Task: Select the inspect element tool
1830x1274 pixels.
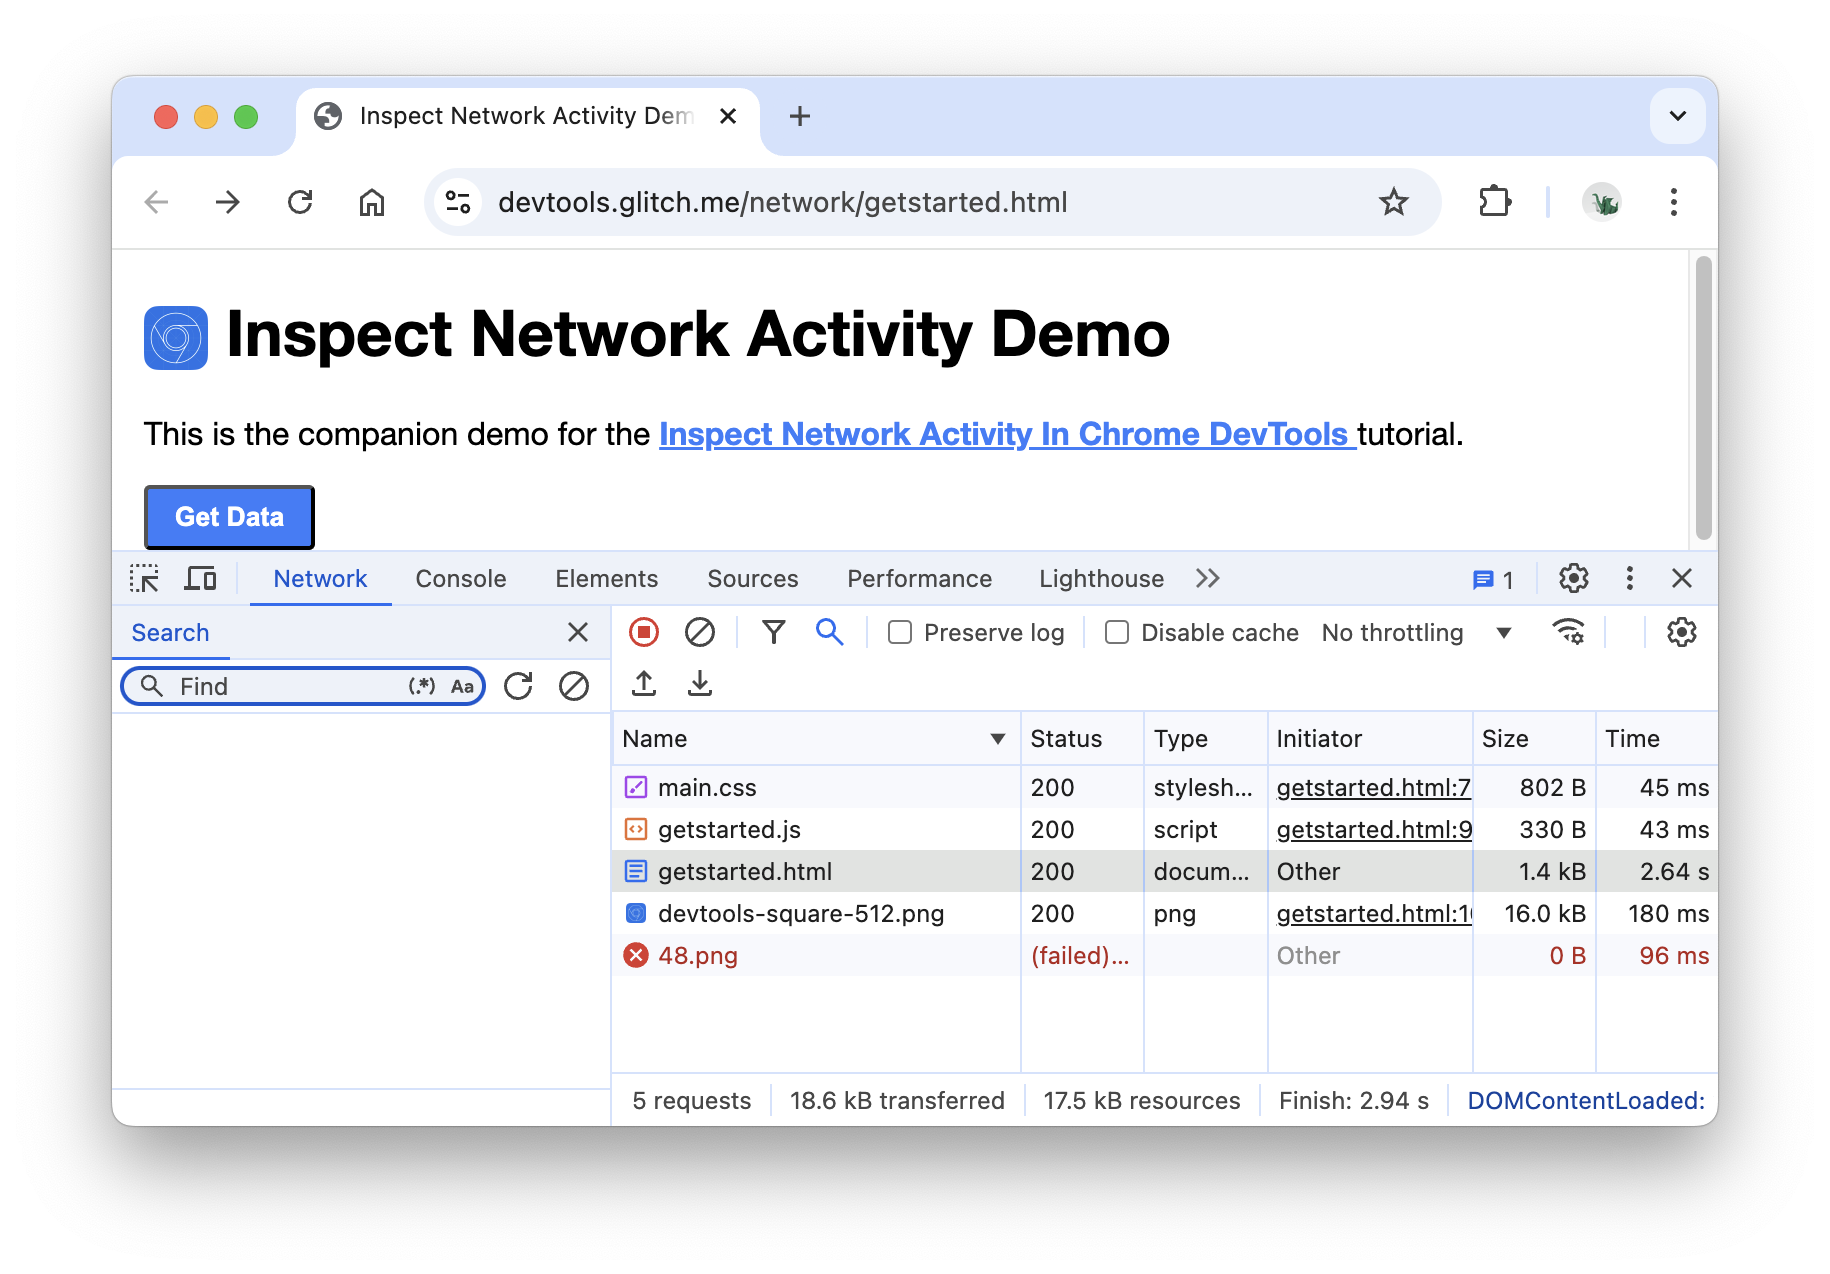Action: (x=144, y=578)
